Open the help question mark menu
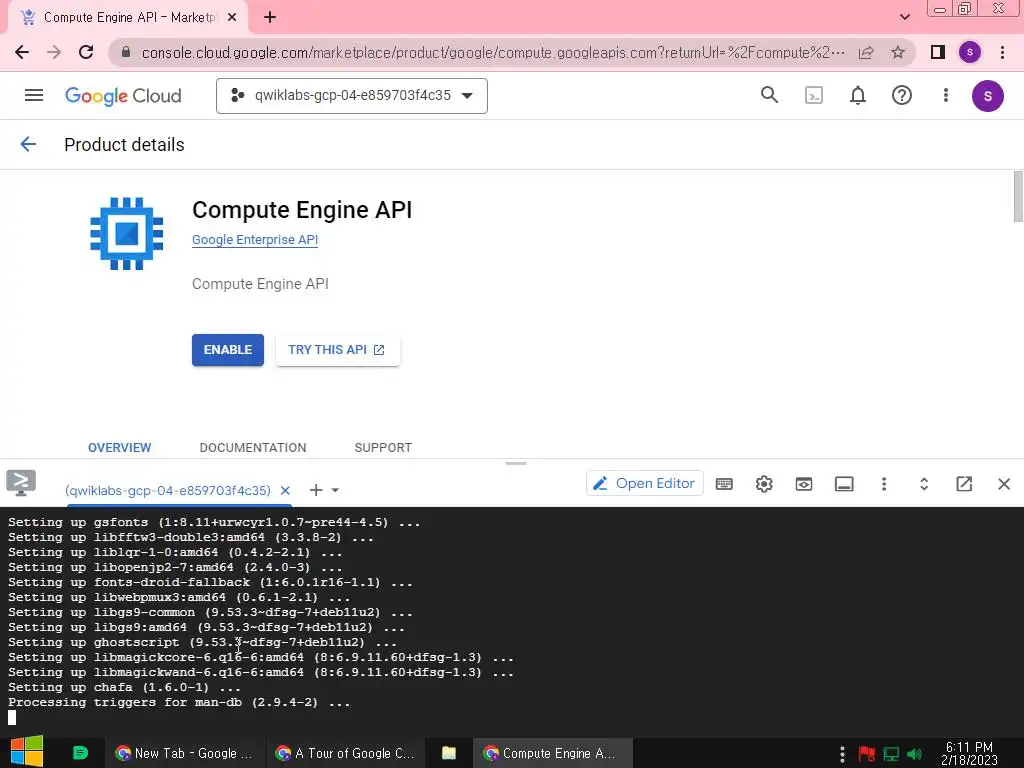Image resolution: width=1024 pixels, height=768 pixels. click(901, 95)
